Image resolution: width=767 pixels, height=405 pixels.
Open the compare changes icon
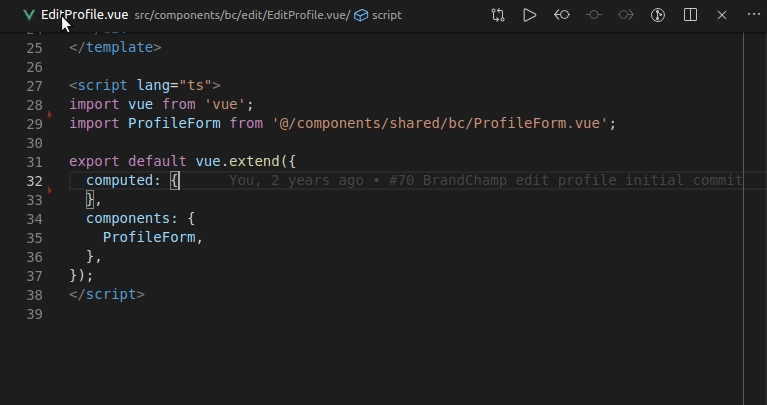[x=497, y=15]
